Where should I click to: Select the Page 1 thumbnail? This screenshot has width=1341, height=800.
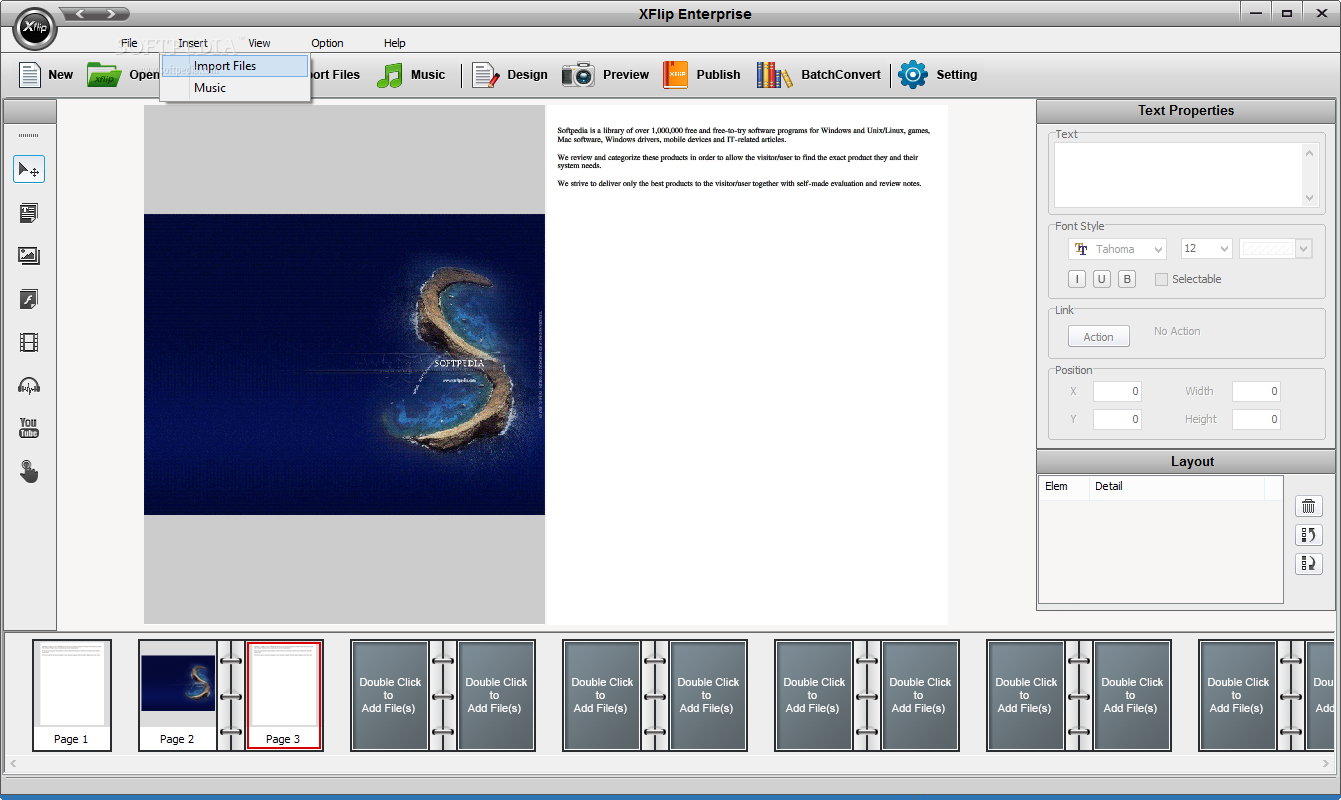pyautogui.click(x=71, y=695)
